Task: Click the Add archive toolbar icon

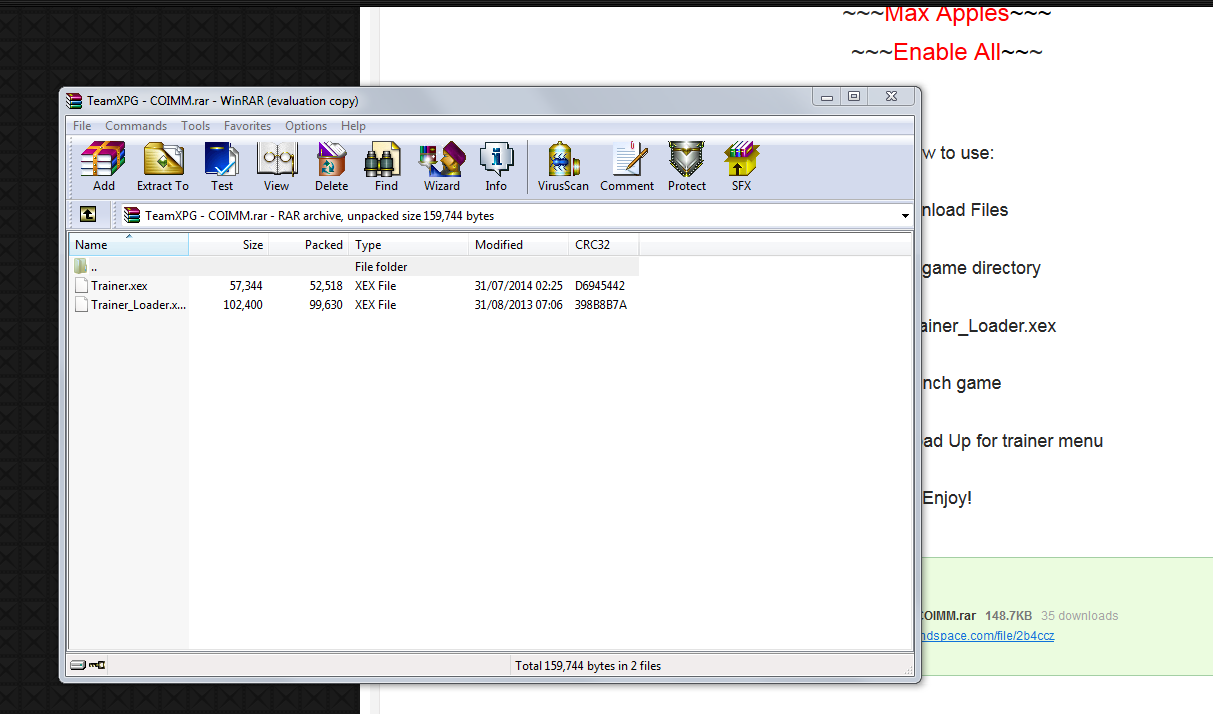Action: (x=104, y=166)
